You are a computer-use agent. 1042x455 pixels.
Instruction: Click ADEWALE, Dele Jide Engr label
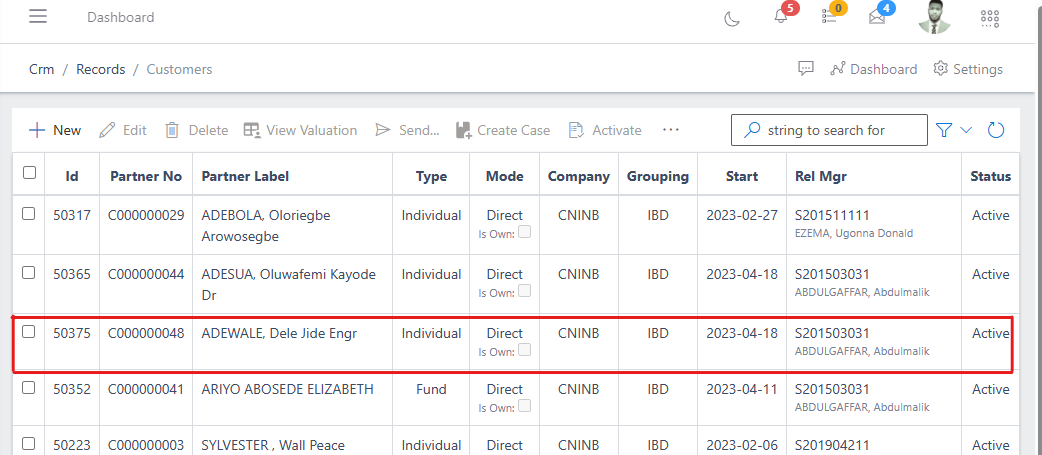(279, 333)
